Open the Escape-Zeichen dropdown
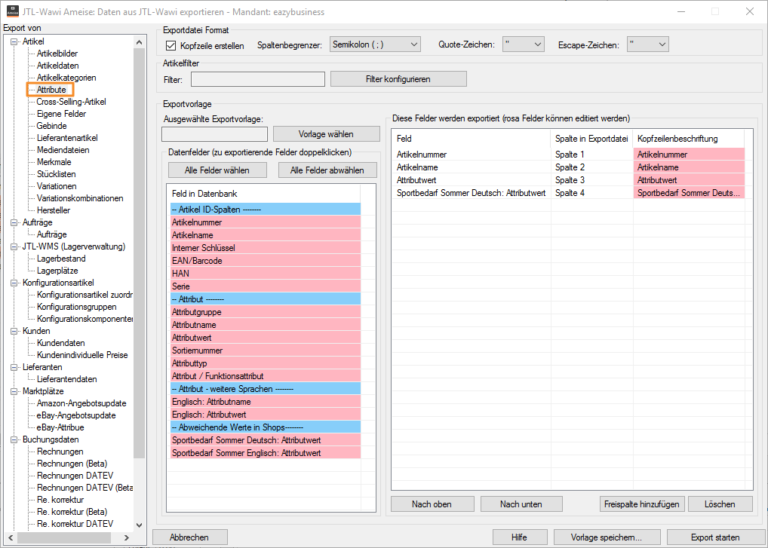This screenshot has height=548, width=768. (648, 45)
